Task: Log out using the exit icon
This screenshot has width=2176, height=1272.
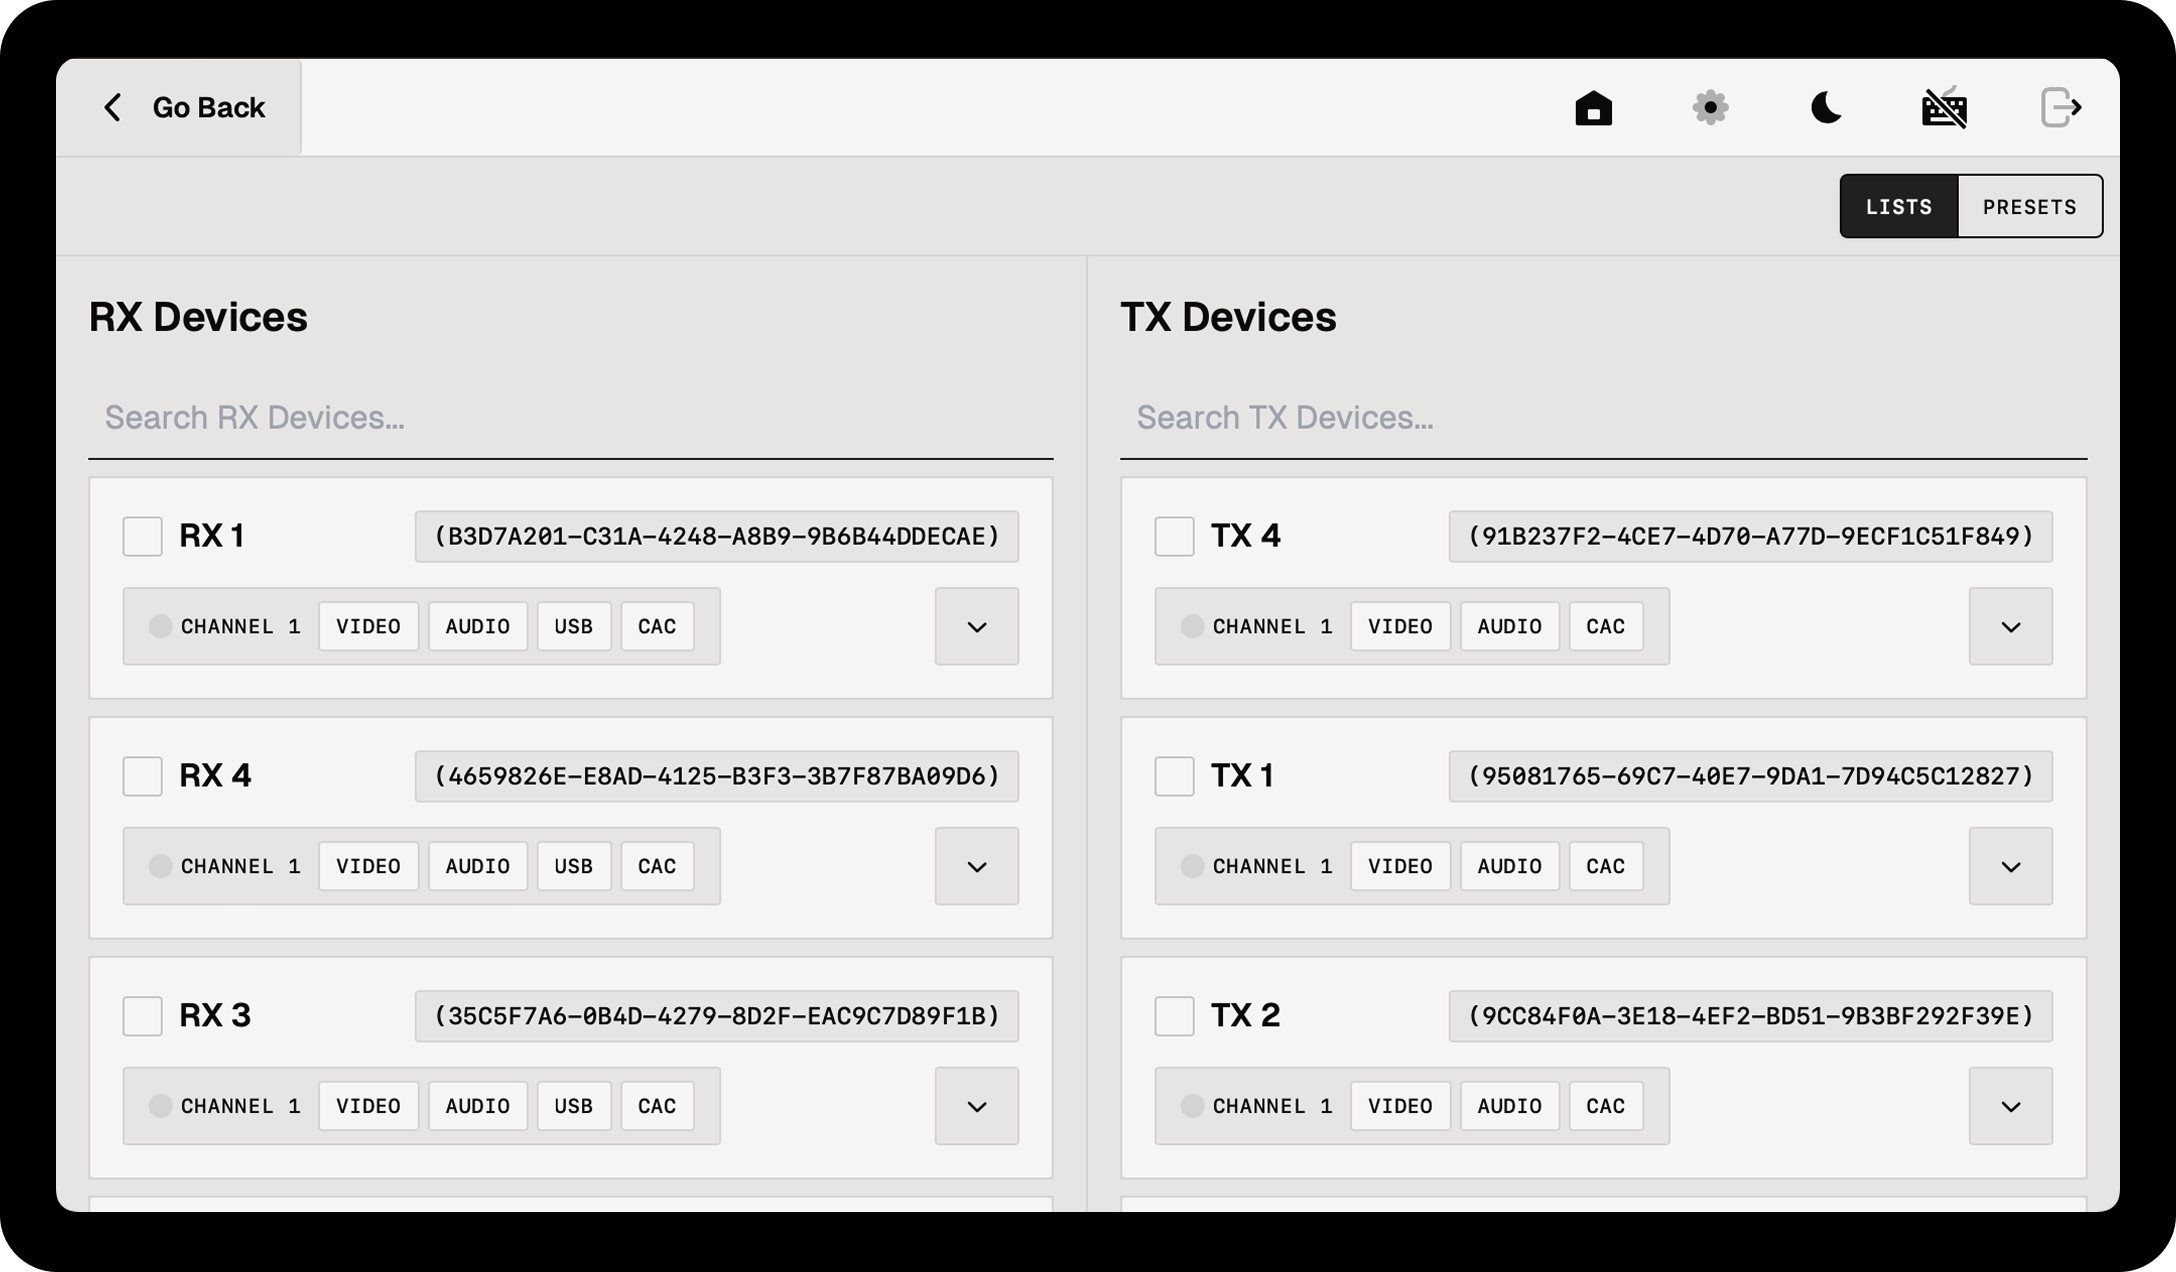Action: click(x=2061, y=108)
